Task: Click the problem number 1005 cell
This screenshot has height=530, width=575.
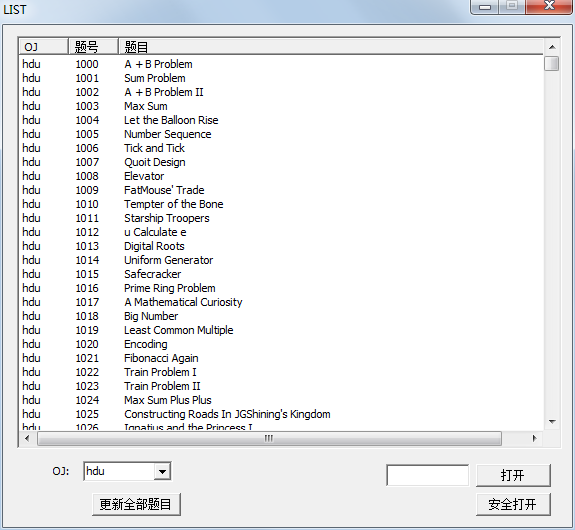Action: 87,134
